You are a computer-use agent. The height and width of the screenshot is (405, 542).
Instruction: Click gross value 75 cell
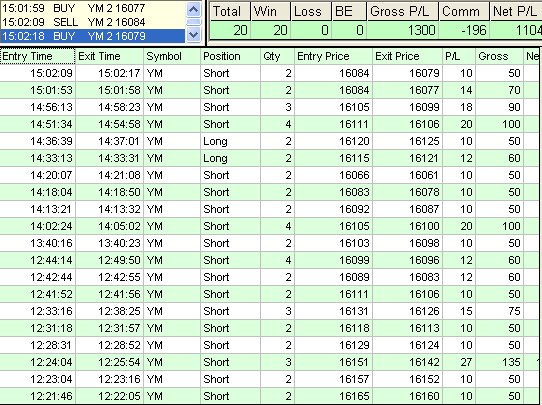[499, 311]
